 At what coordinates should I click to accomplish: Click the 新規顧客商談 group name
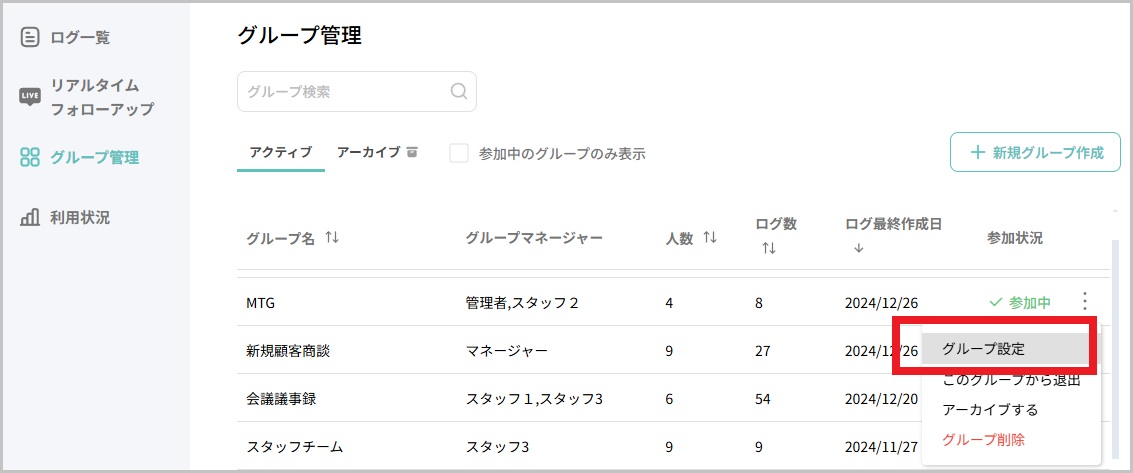288,351
